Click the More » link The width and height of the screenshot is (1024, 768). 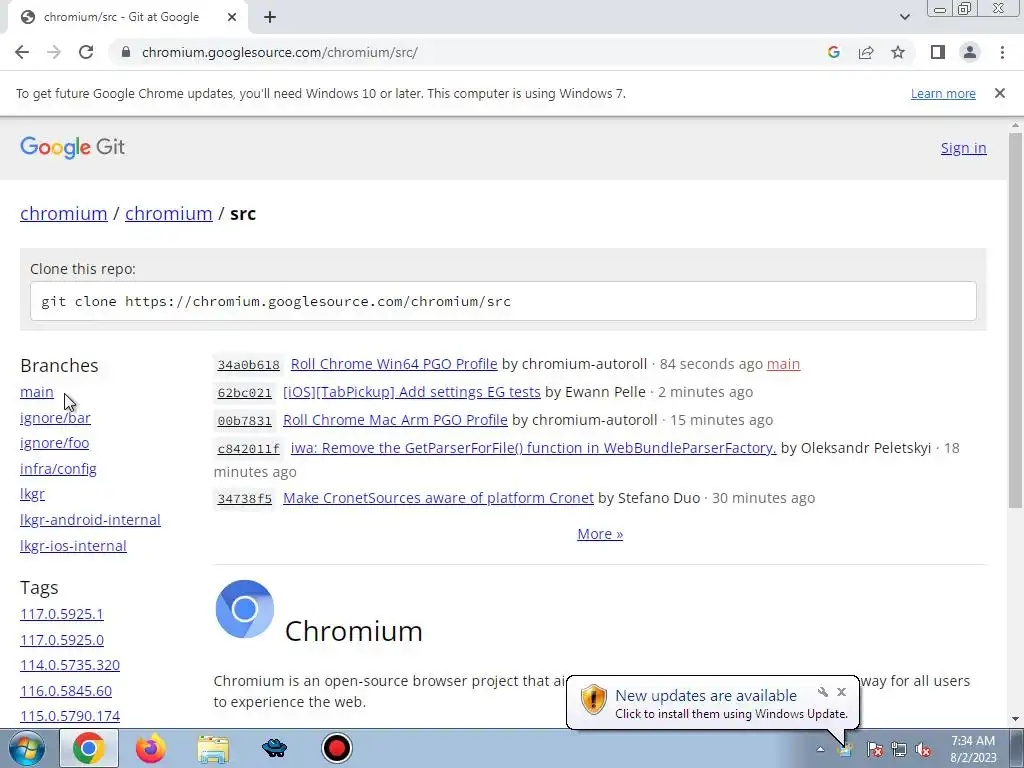(600, 534)
